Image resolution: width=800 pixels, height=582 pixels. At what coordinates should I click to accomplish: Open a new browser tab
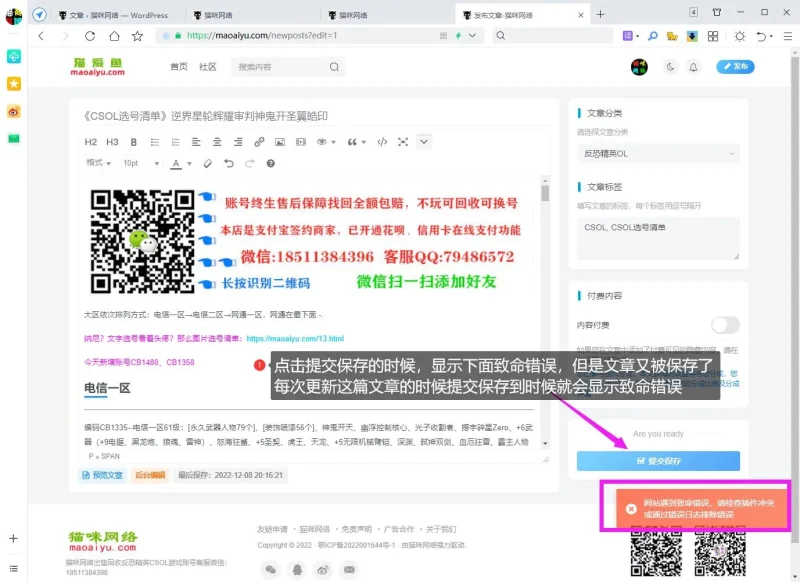601,15
